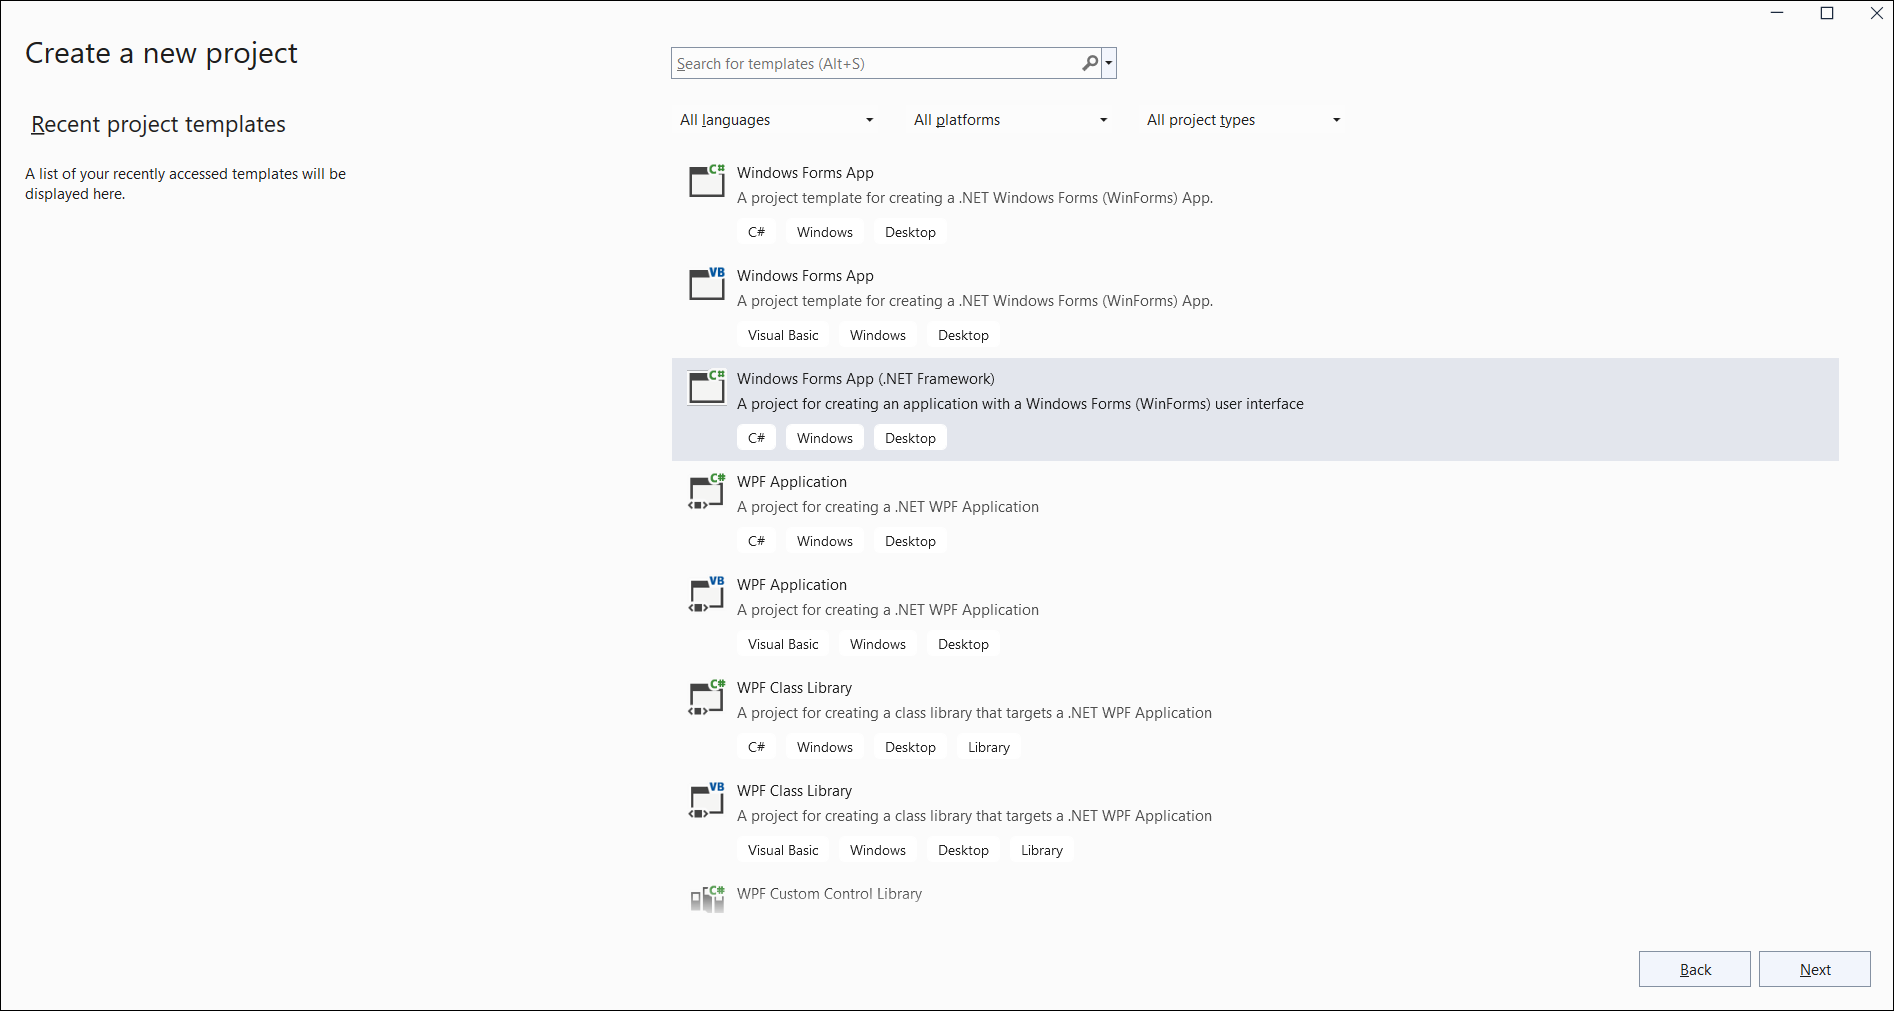
Task: Click the search magnifier icon
Action: pos(1089,63)
